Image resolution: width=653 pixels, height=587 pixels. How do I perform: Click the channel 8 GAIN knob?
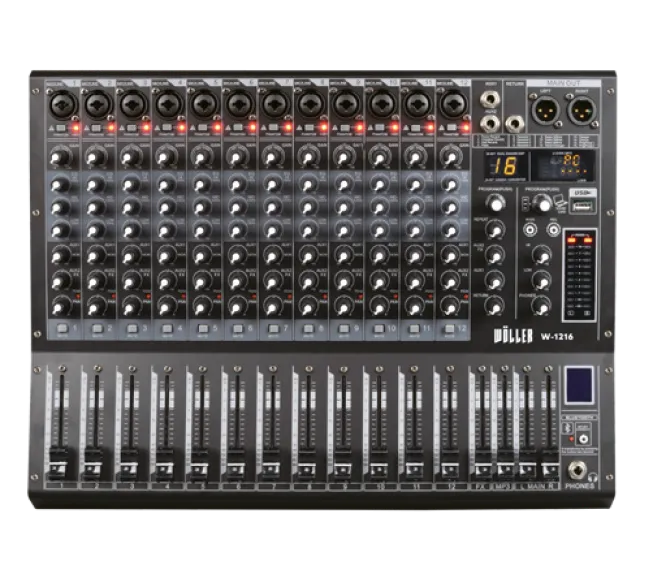tap(308, 157)
